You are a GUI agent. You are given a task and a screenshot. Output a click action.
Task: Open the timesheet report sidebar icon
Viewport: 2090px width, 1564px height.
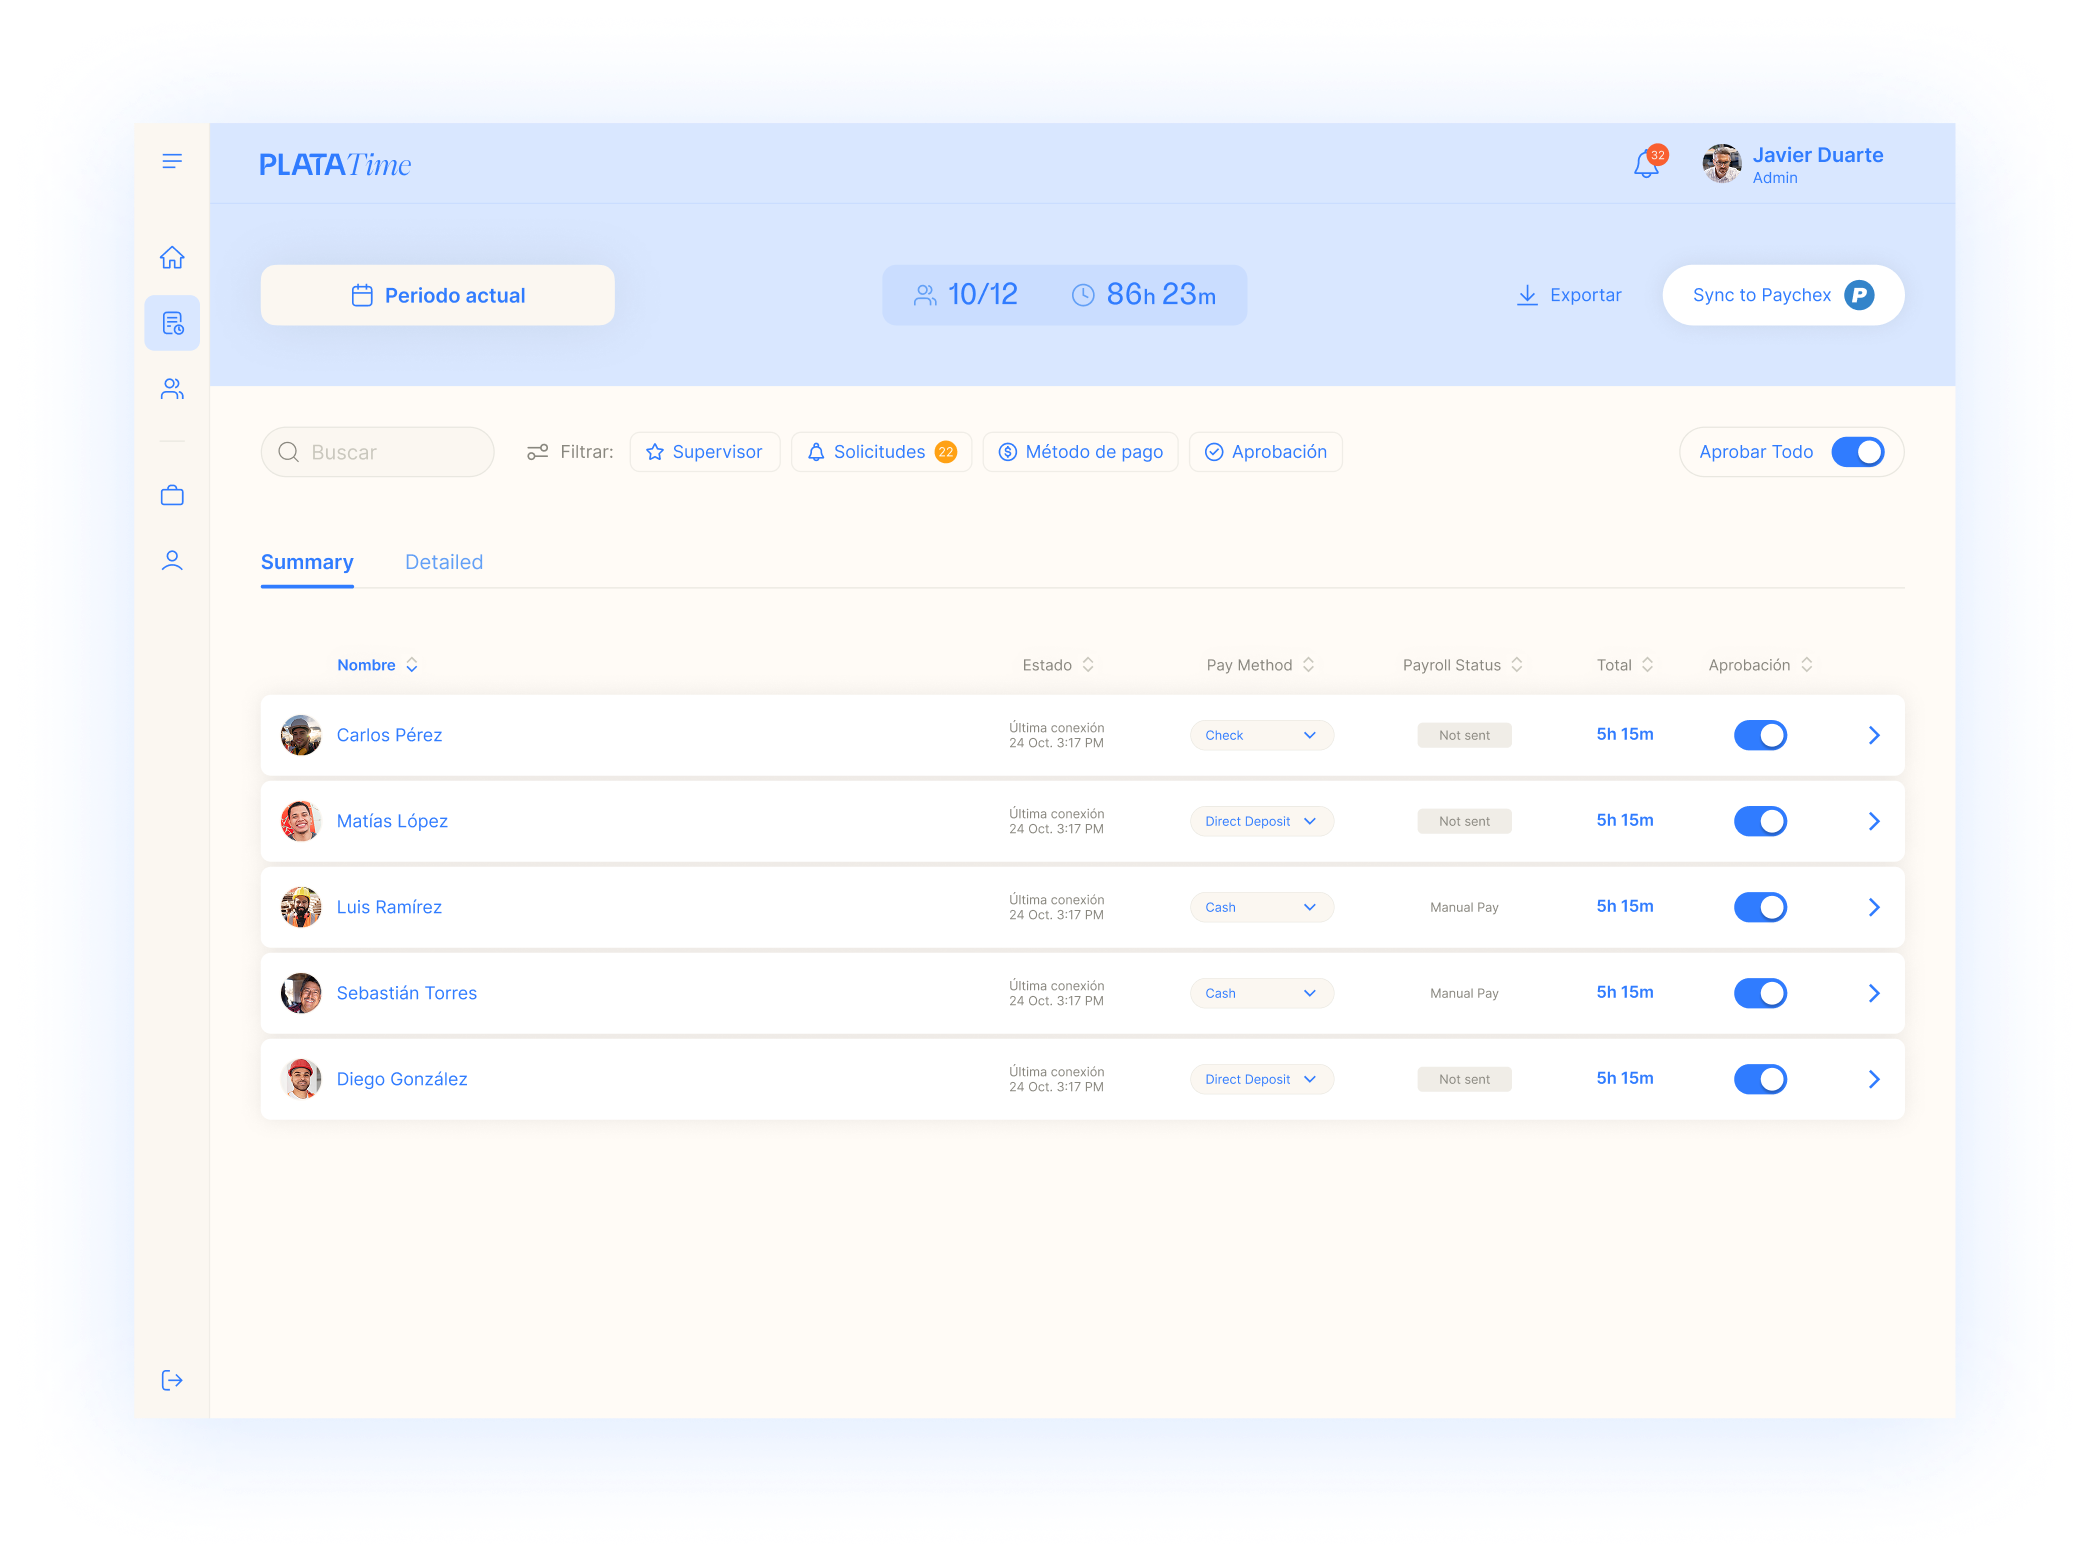172,323
